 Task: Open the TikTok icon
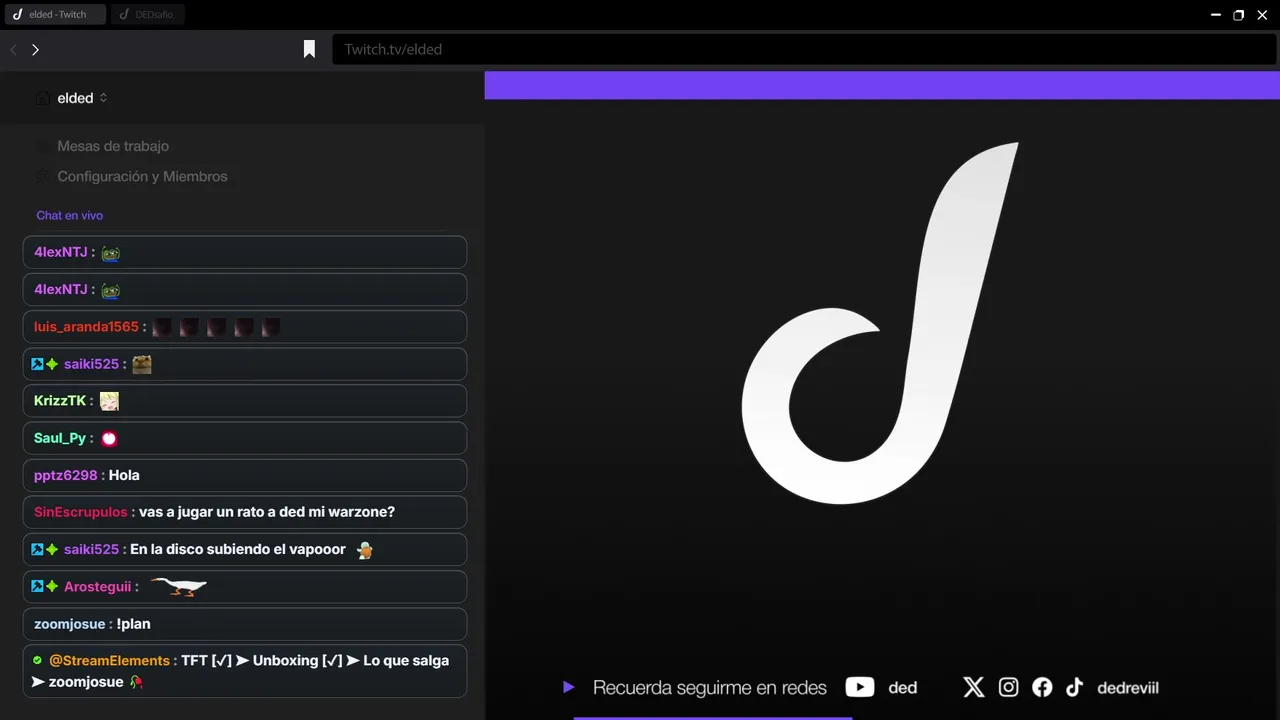(x=1075, y=687)
